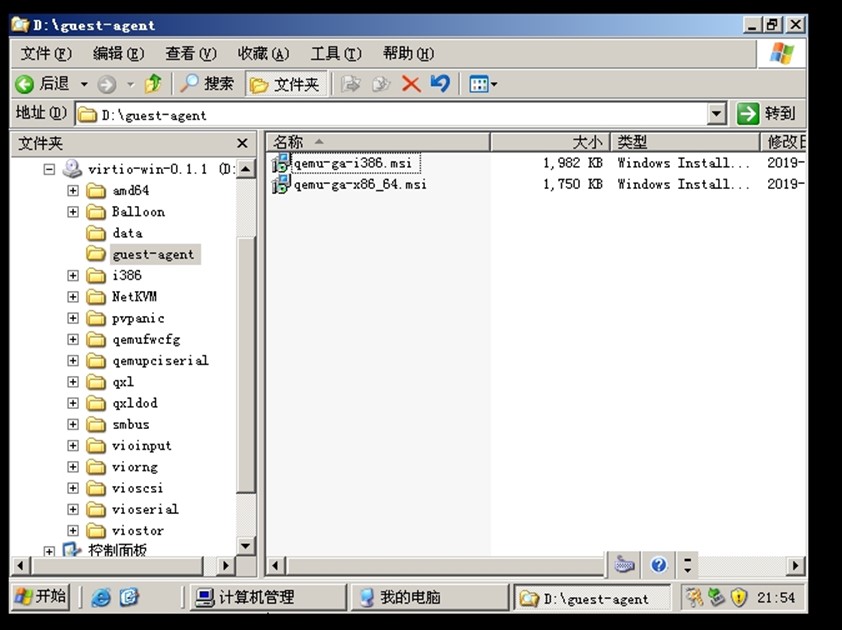Open the 帮助(H) menu
This screenshot has width=842, height=630.
click(x=408, y=54)
